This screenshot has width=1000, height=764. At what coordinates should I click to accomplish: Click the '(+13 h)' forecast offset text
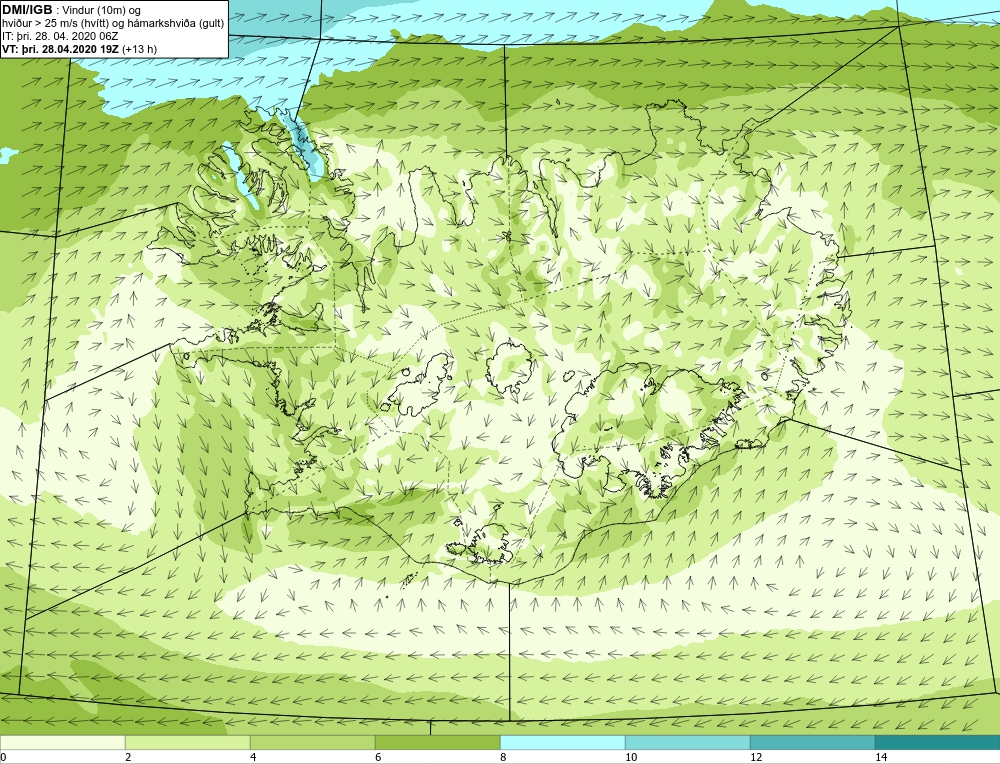140,49
